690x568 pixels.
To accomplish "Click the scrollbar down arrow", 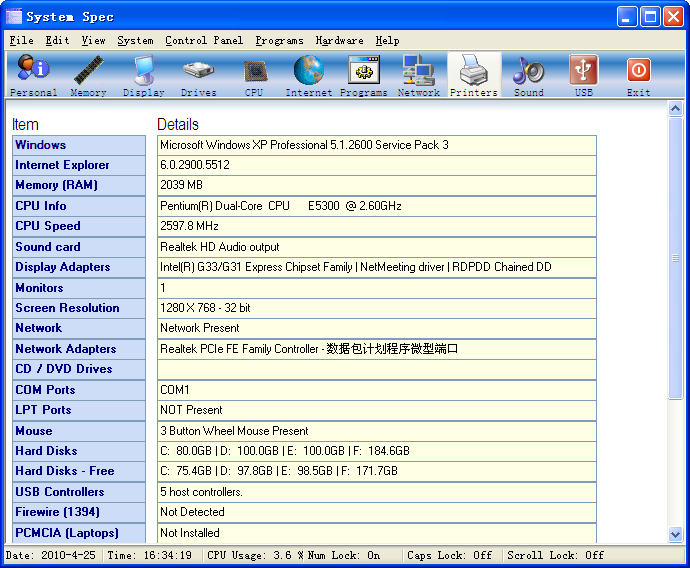I will [675, 535].
